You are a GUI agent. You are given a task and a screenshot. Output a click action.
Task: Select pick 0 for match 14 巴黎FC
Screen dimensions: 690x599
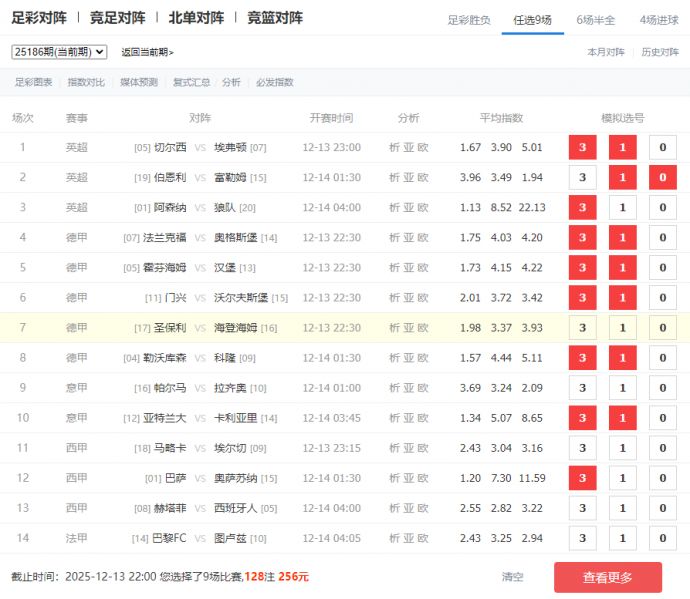662,538
